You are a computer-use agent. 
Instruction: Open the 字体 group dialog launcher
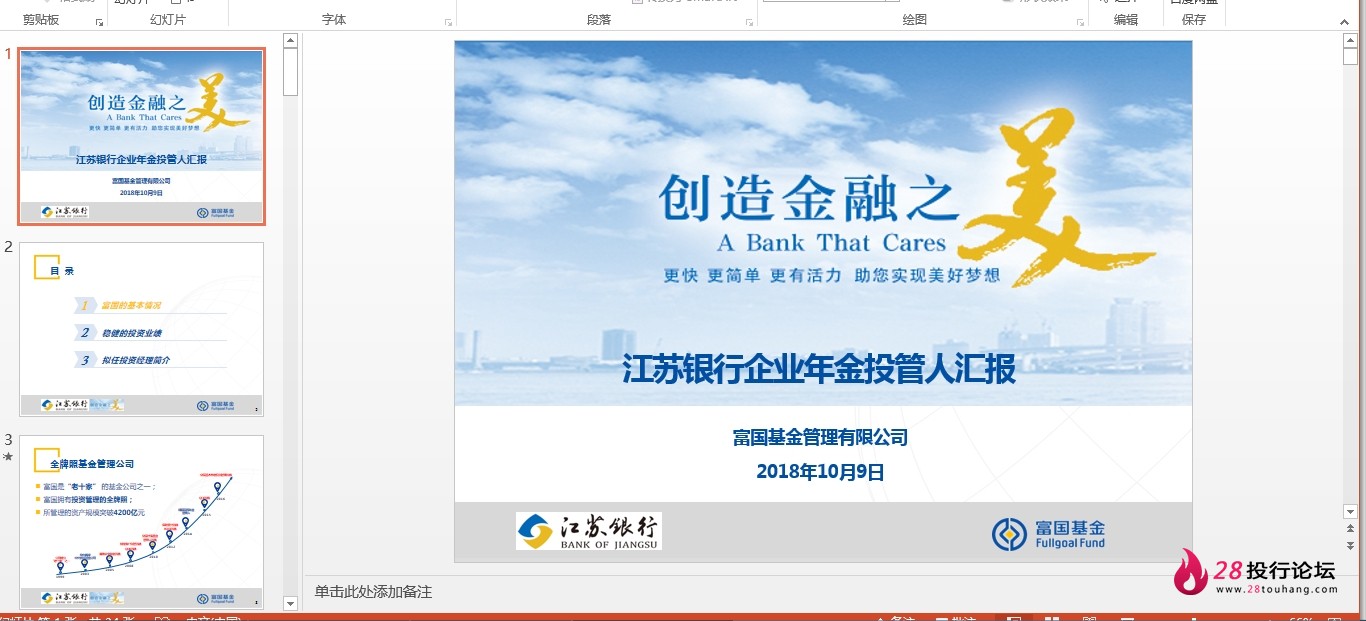[447, 21]
